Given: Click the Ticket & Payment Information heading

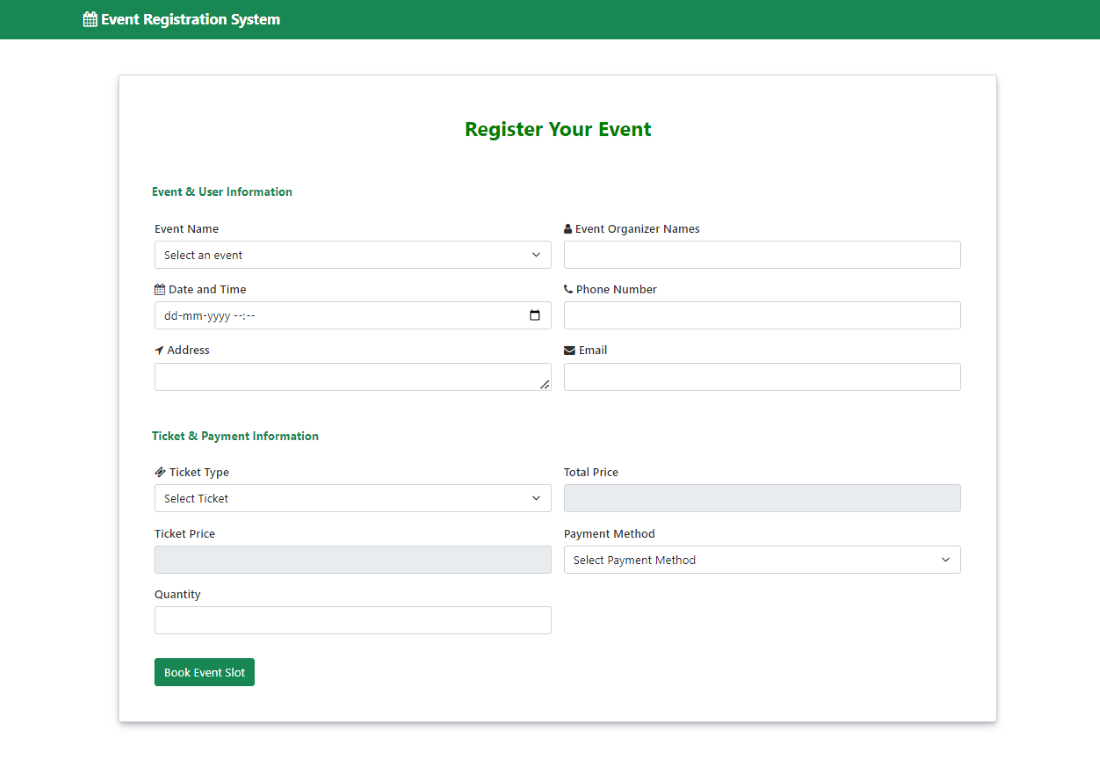Looking at the screenshot, I should (235, 436).
